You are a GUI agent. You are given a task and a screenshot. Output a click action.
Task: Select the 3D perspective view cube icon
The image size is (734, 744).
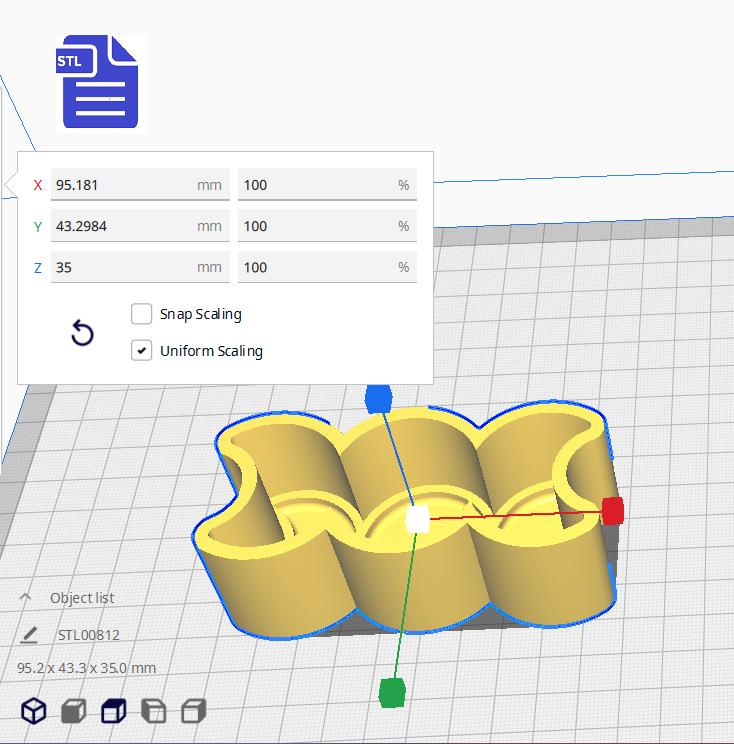[x=34, y=711]
